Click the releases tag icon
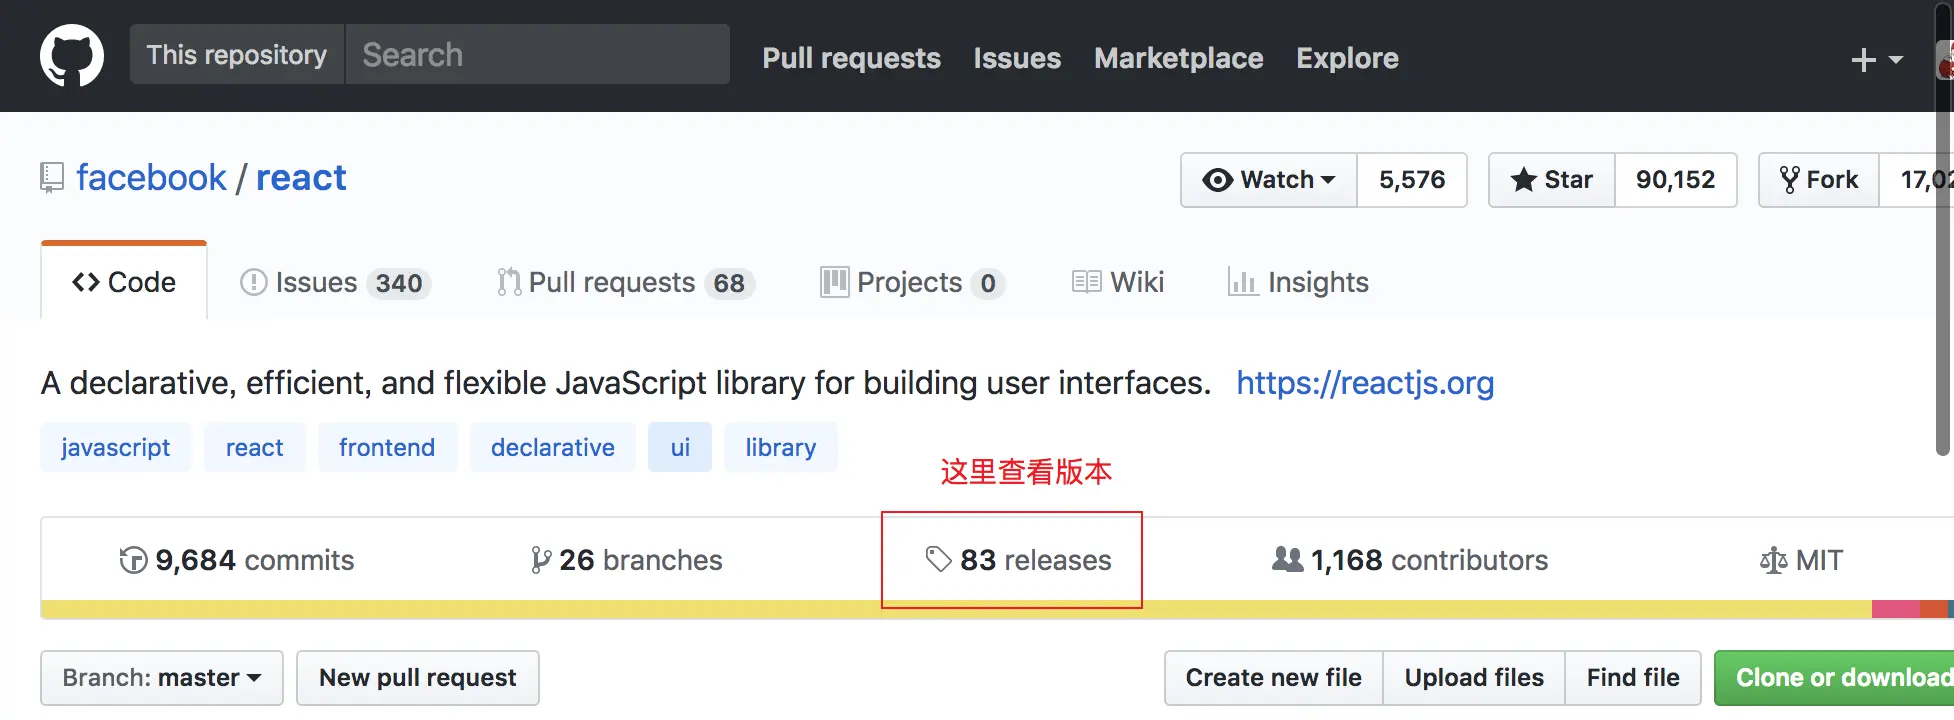Viewport: 1954px width, 720px height. coord(938,559)
